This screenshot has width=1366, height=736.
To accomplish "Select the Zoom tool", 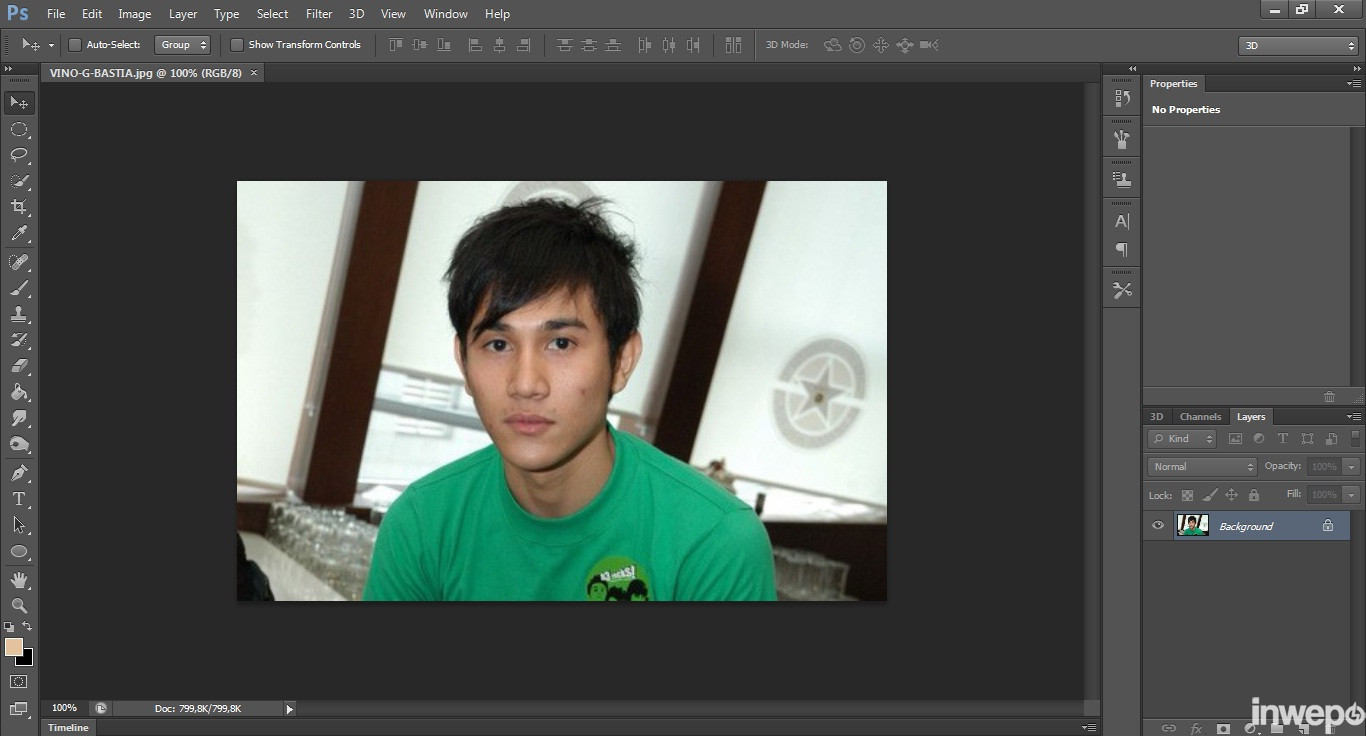I will pos(19,605).
